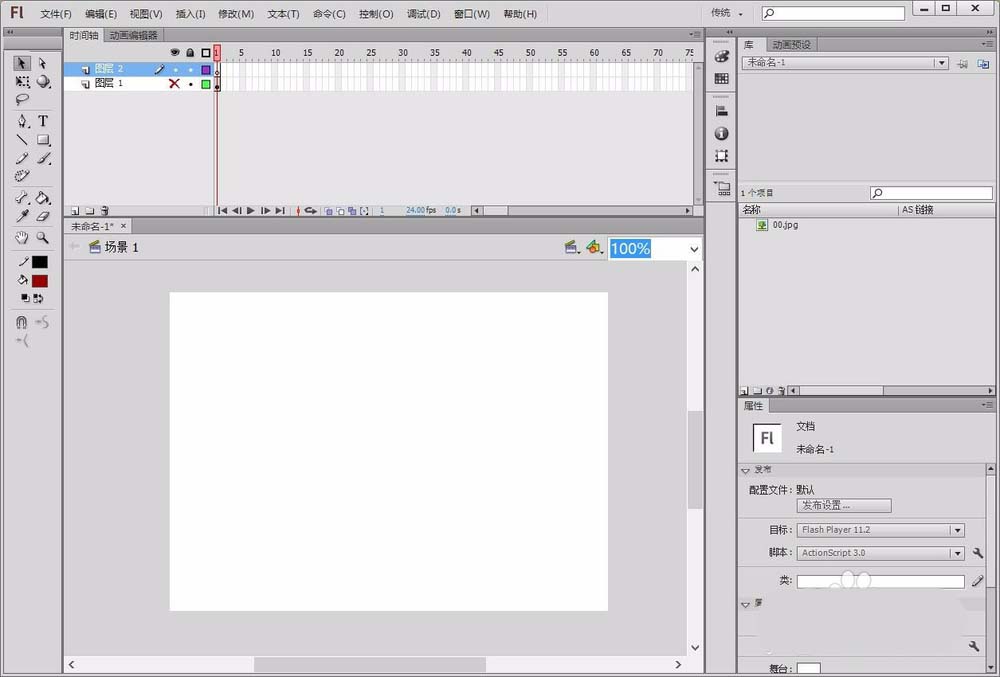Select the Hand tool
Image resolution: width=1000 pixels, height=677 pixels.
22,238
